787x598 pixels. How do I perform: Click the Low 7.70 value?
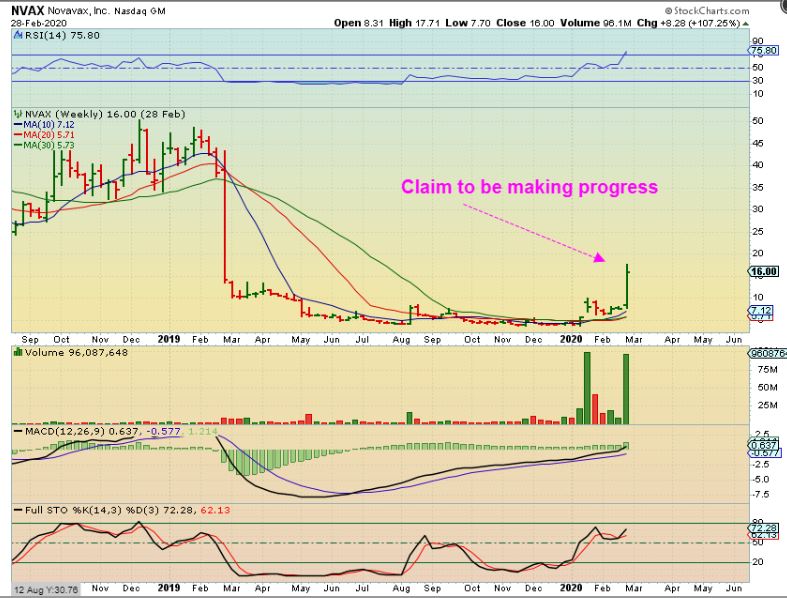click(x=468, y=23)
